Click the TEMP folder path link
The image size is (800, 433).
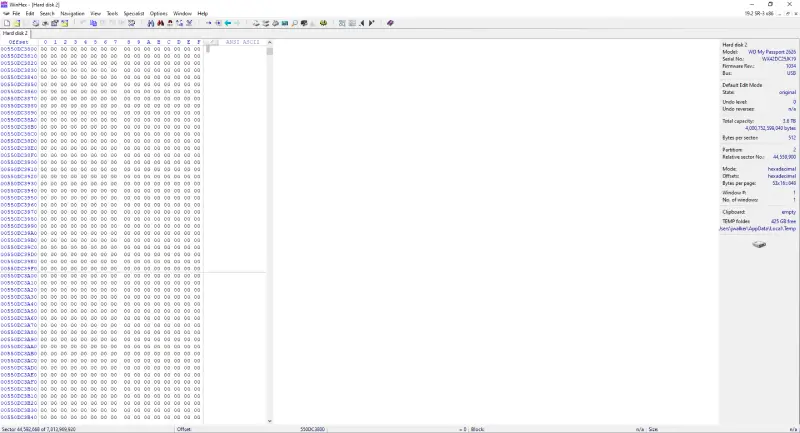758,228
